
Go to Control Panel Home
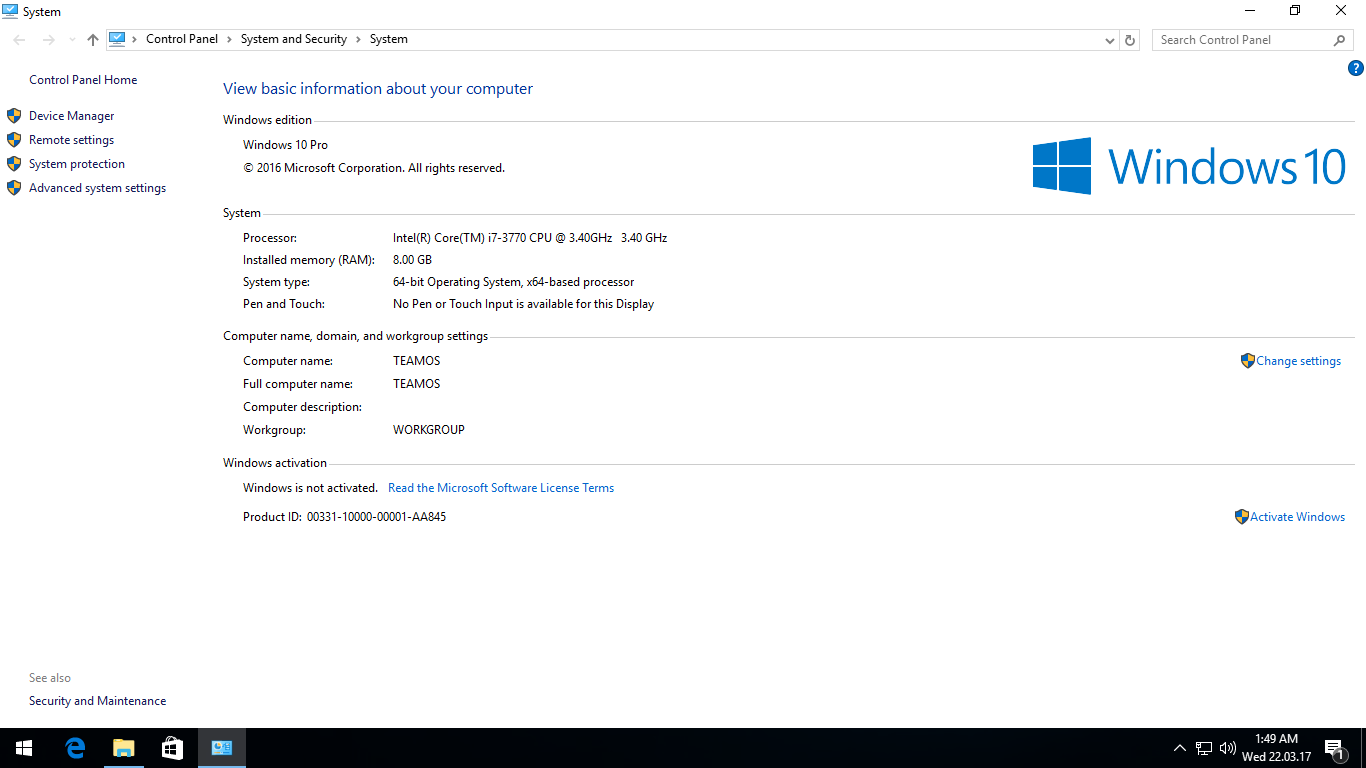(x=83, y=80)
